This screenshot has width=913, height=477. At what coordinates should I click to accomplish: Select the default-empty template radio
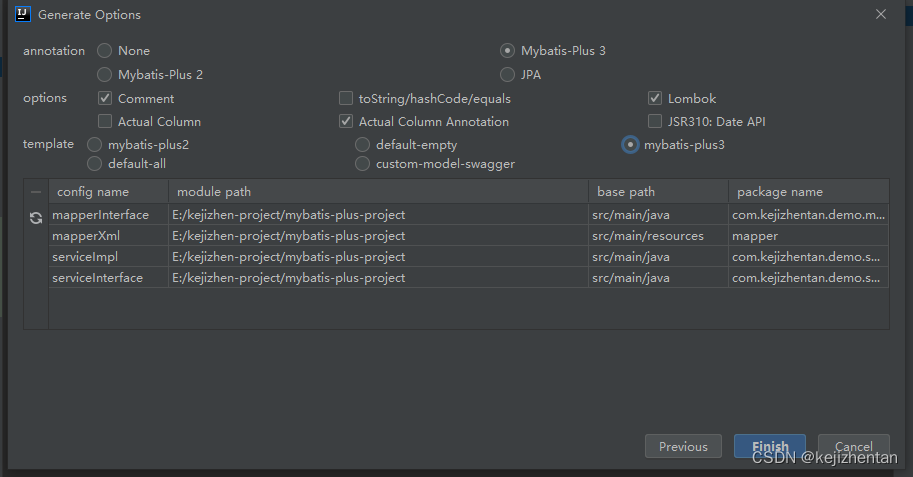coord(362,144)
